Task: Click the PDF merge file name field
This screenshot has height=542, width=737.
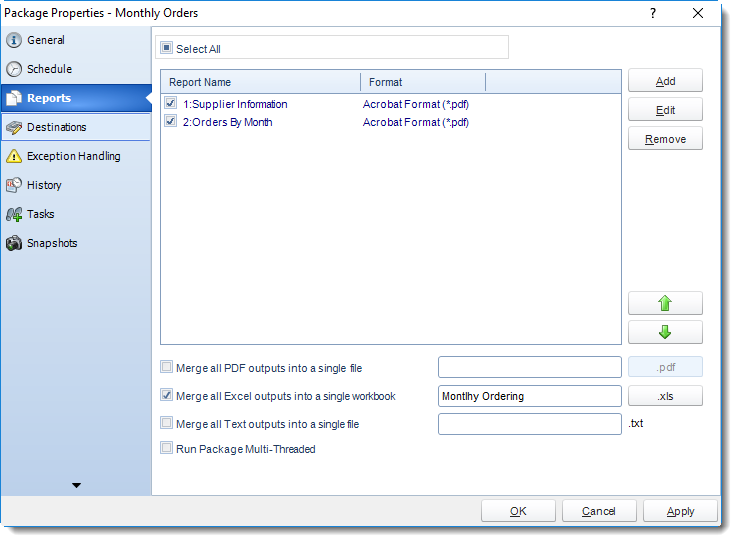Action: point(530,367)
